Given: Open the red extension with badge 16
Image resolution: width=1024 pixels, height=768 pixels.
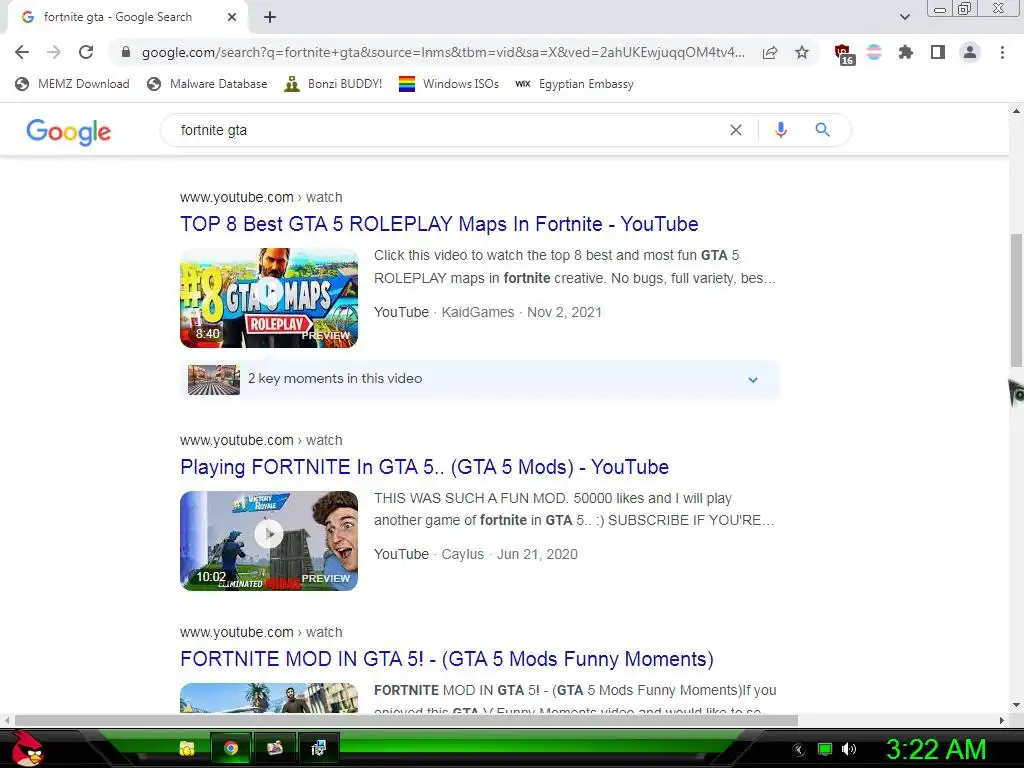Looking at the screenshot, I should [843, 54].
